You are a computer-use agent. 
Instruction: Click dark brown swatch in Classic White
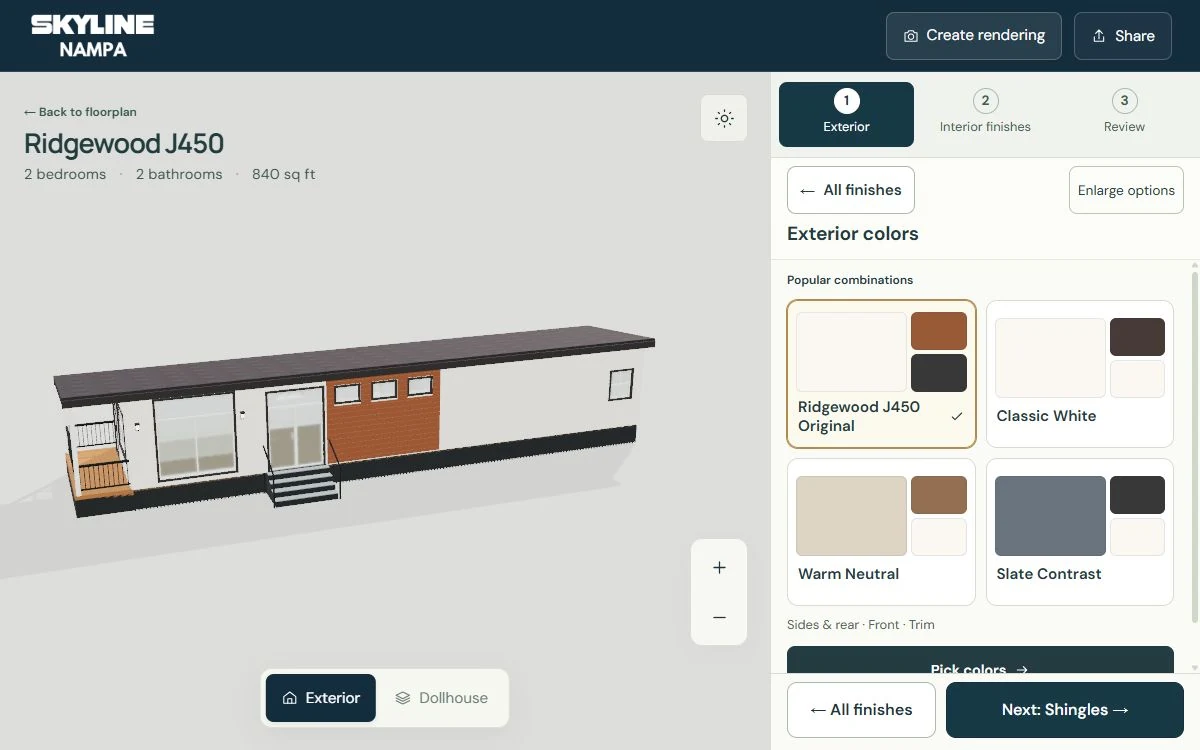1137,337
